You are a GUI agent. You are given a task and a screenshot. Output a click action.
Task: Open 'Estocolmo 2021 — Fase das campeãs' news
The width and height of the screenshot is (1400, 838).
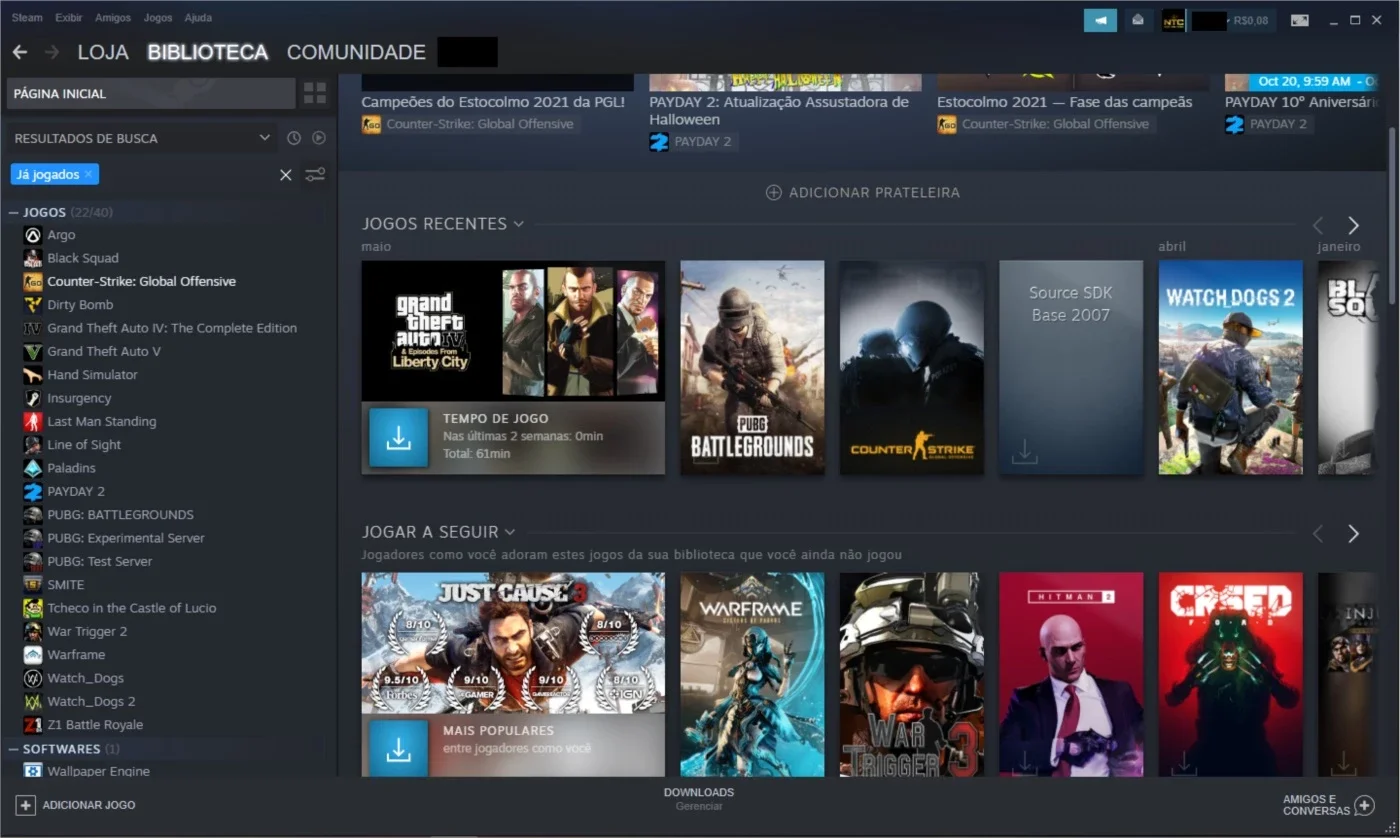click(x=1065, y=102)
